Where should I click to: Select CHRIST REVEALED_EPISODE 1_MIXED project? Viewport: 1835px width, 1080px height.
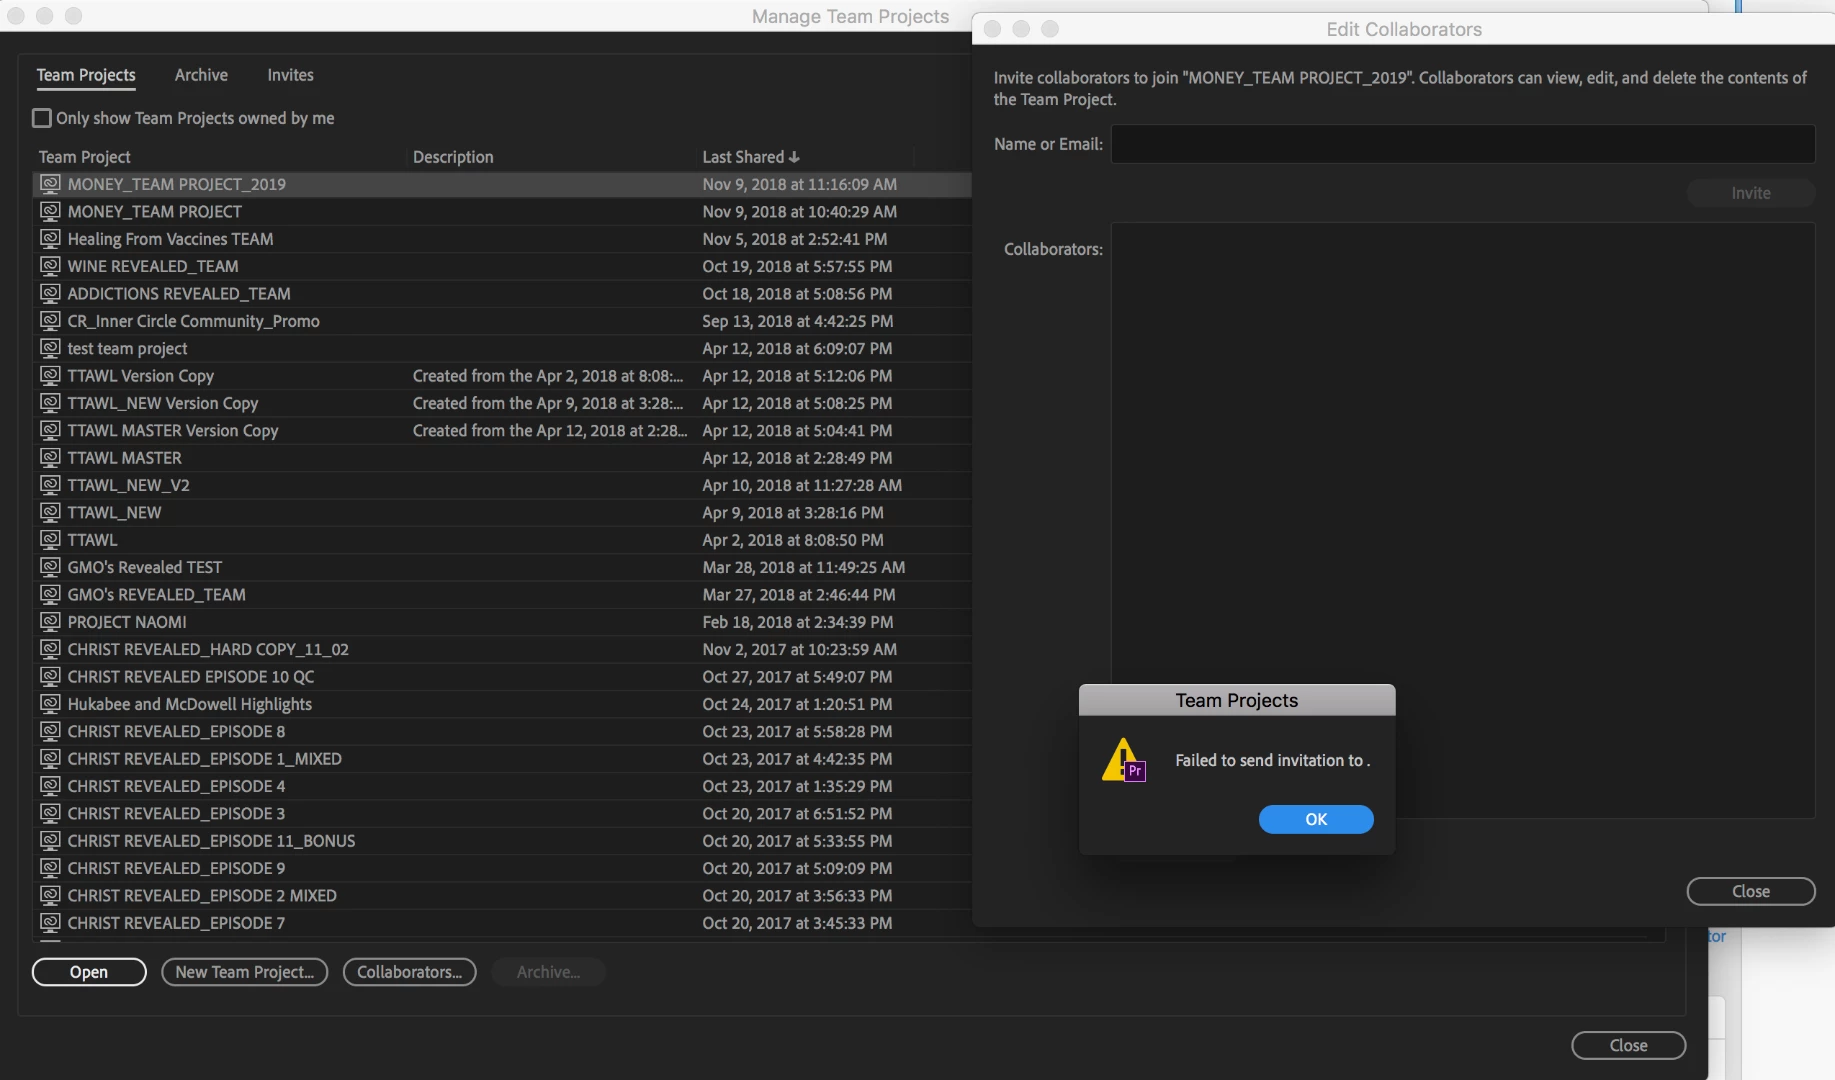point(502,758)
